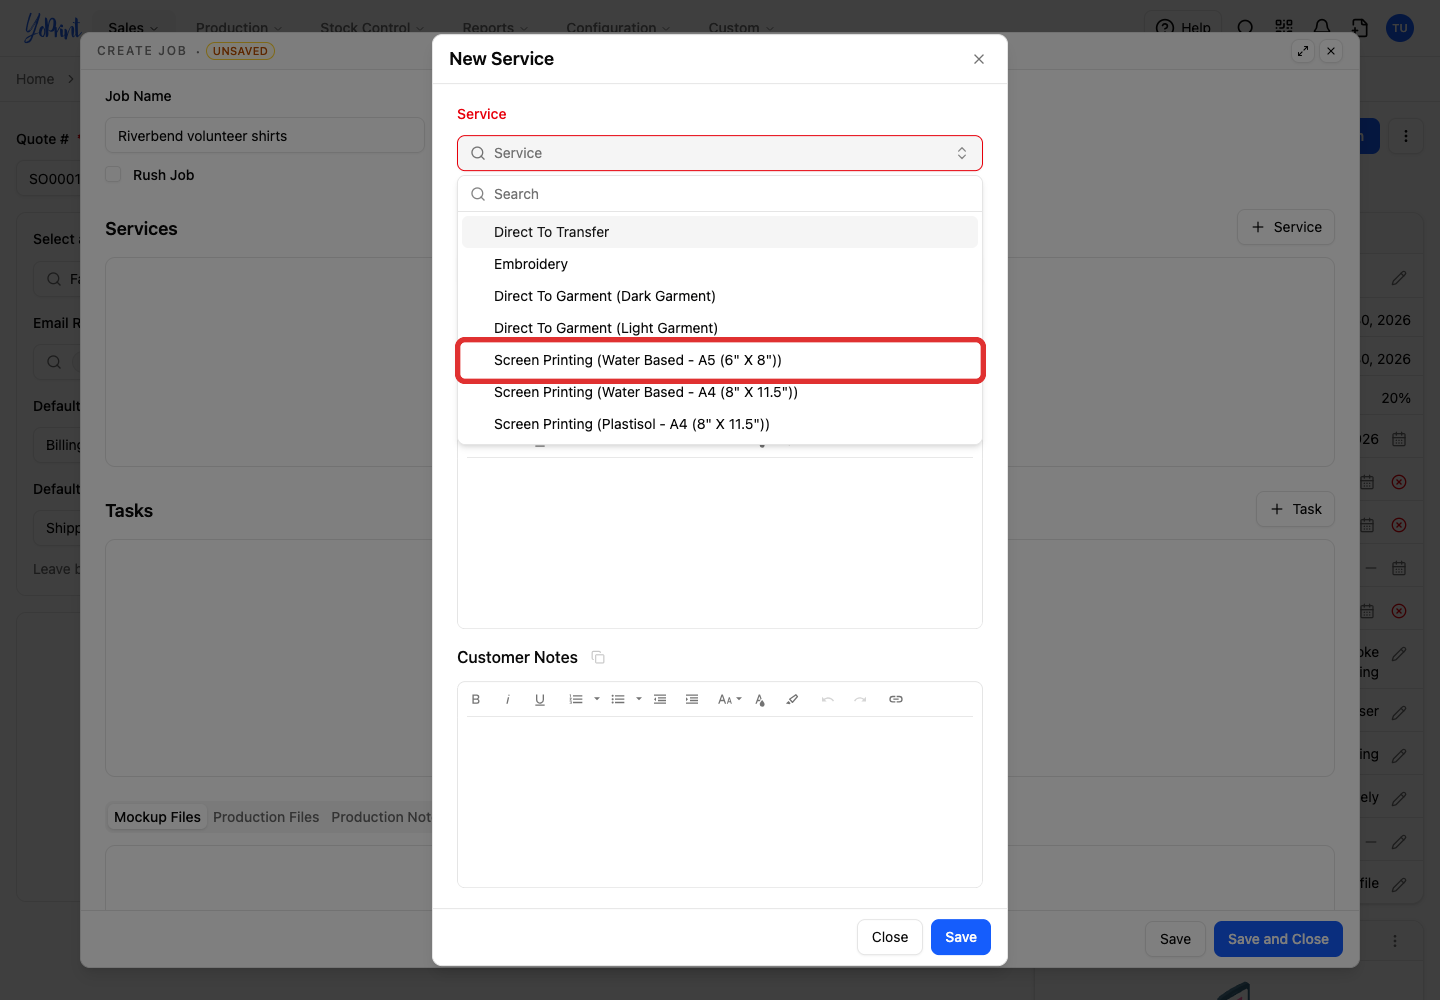Open ordered list style dropdown arrow
The width and height of the screenshot is (1440, 1000).
[597, 699]
